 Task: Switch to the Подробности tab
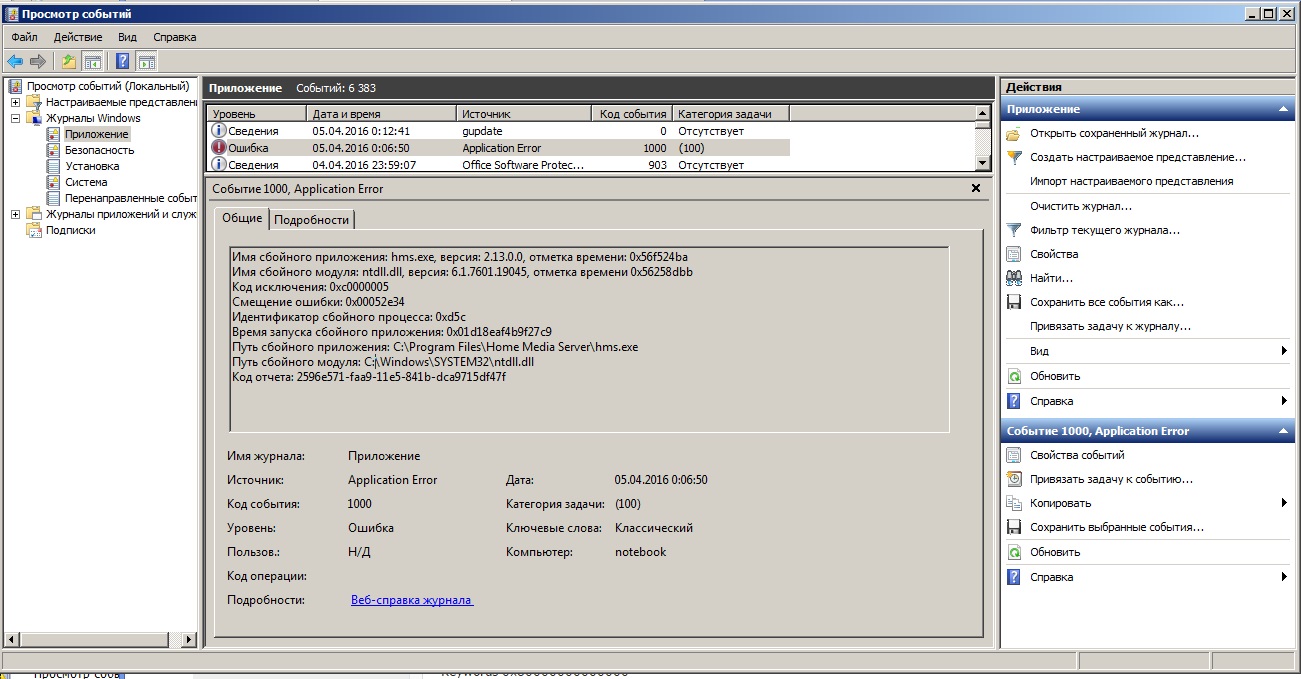click(311, 220)
